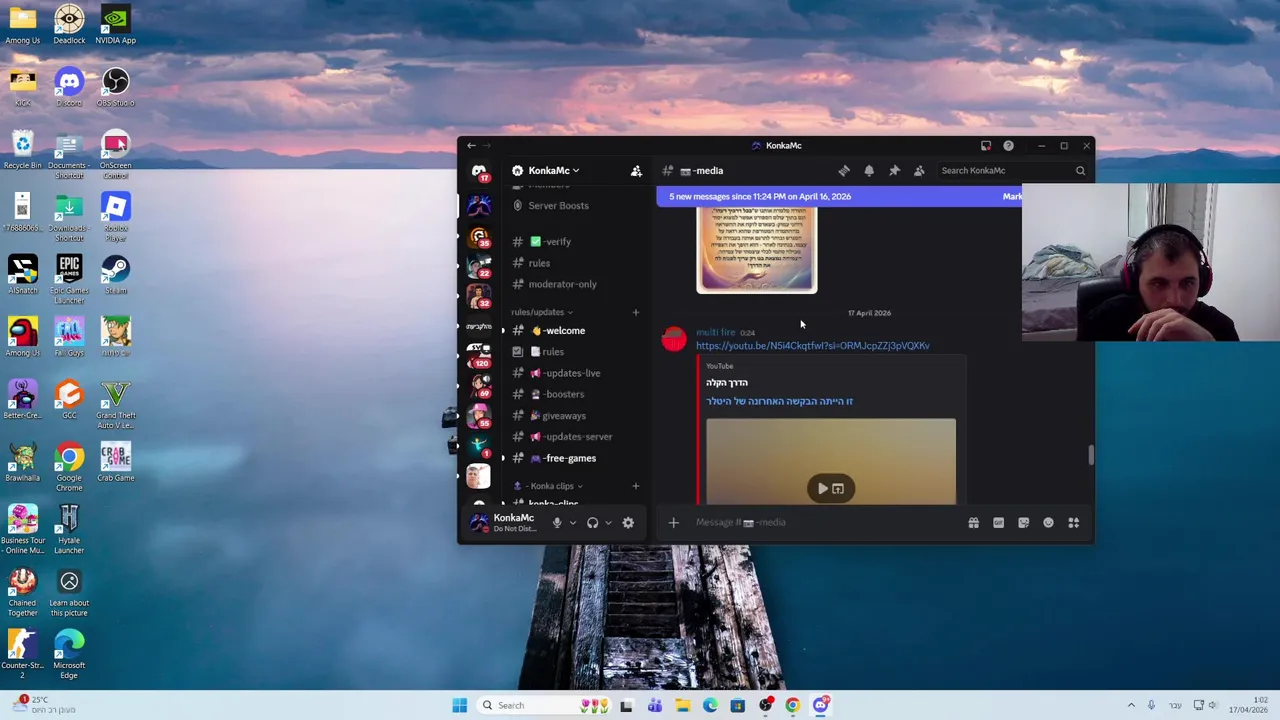
Task: Show hidden system tray icons chevron
Action: [x=1131, y=705]
